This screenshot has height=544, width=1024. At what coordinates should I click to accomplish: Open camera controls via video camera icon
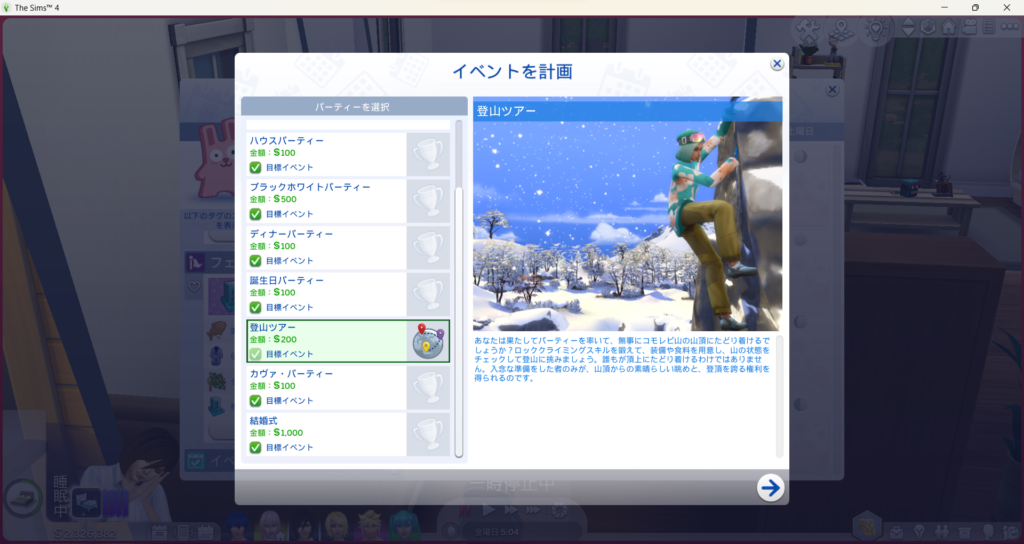coord(970,27)
